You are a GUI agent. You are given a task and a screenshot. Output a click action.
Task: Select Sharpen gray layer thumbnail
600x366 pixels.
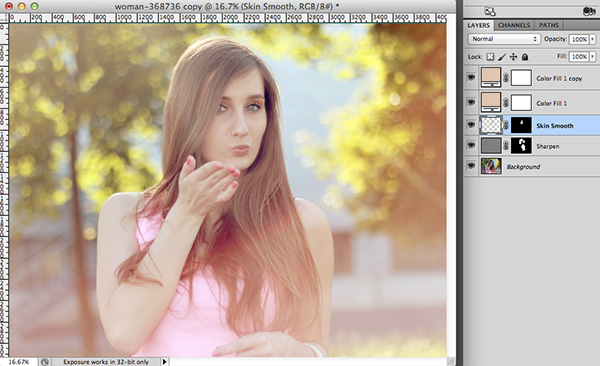(x=491, y=146)
